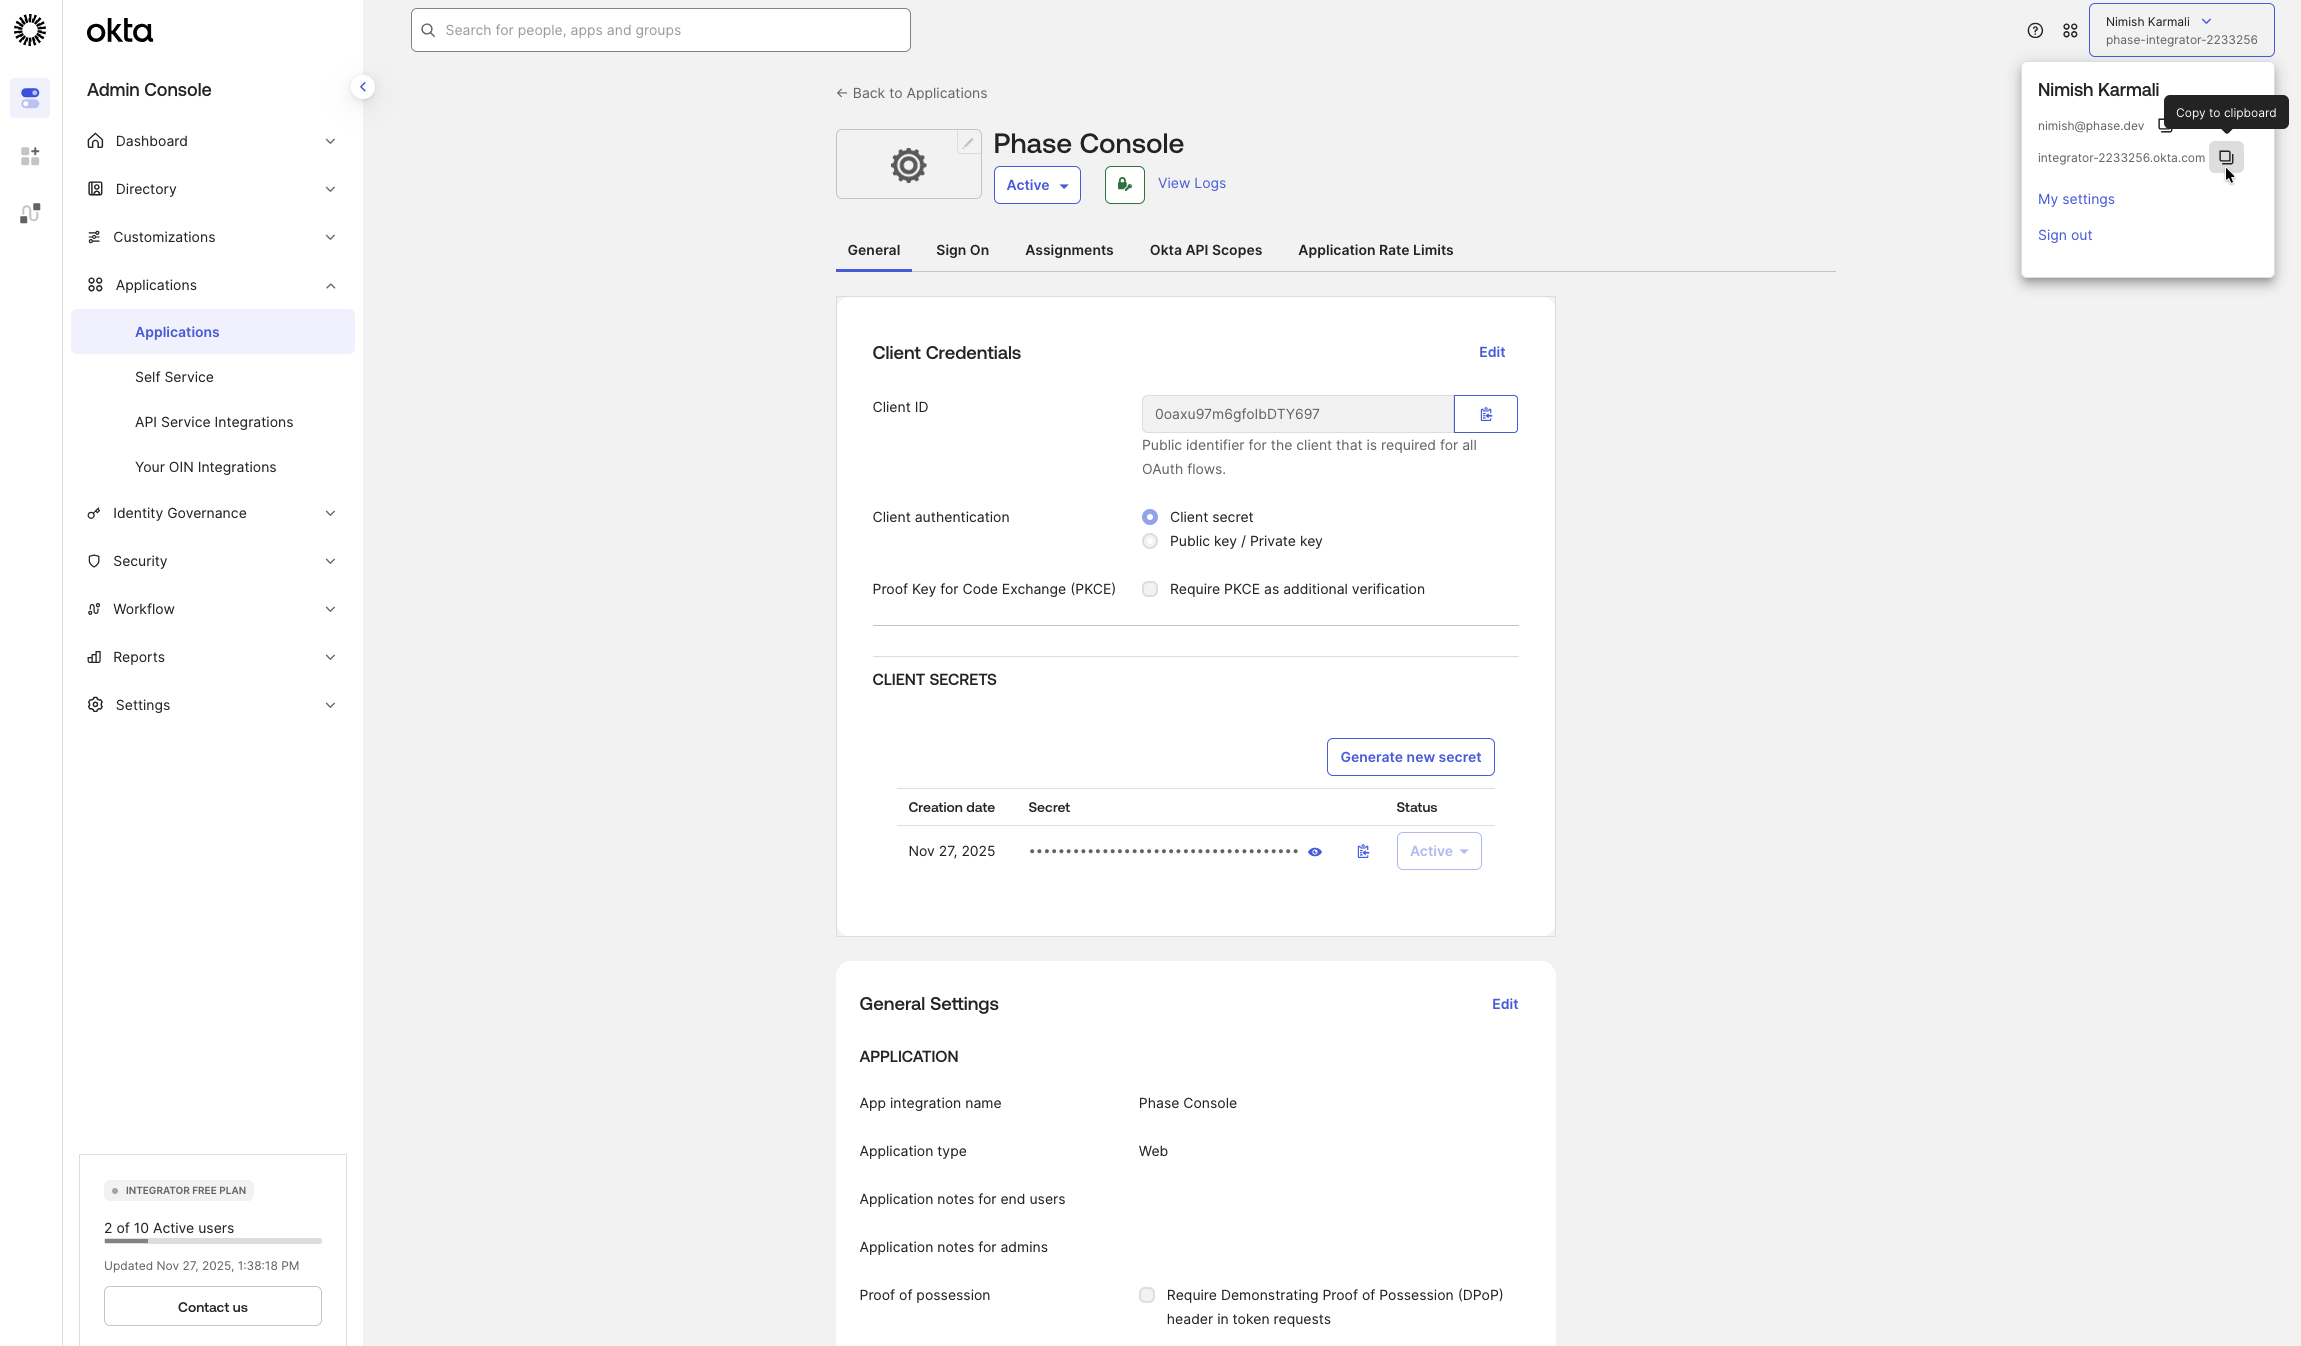Collapse the sidebar with the arrow button

click(x=363, y=87)
